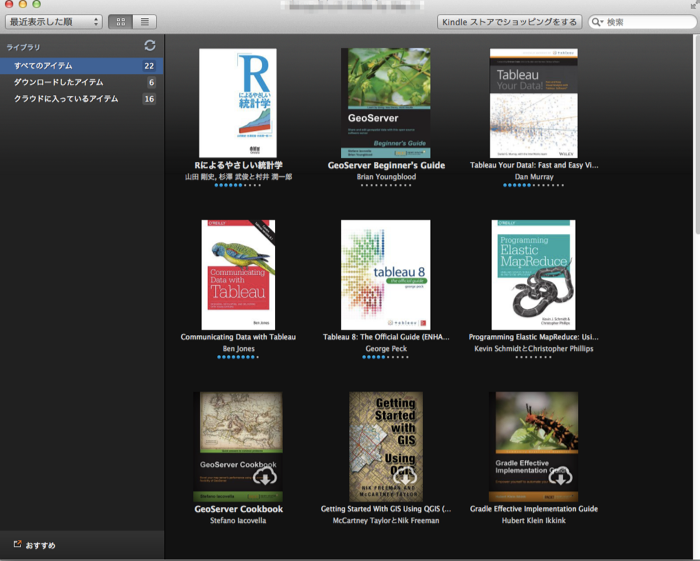700x561 pixels.
Task: Click the search magnifier dropdown icon
Action: 597,22
